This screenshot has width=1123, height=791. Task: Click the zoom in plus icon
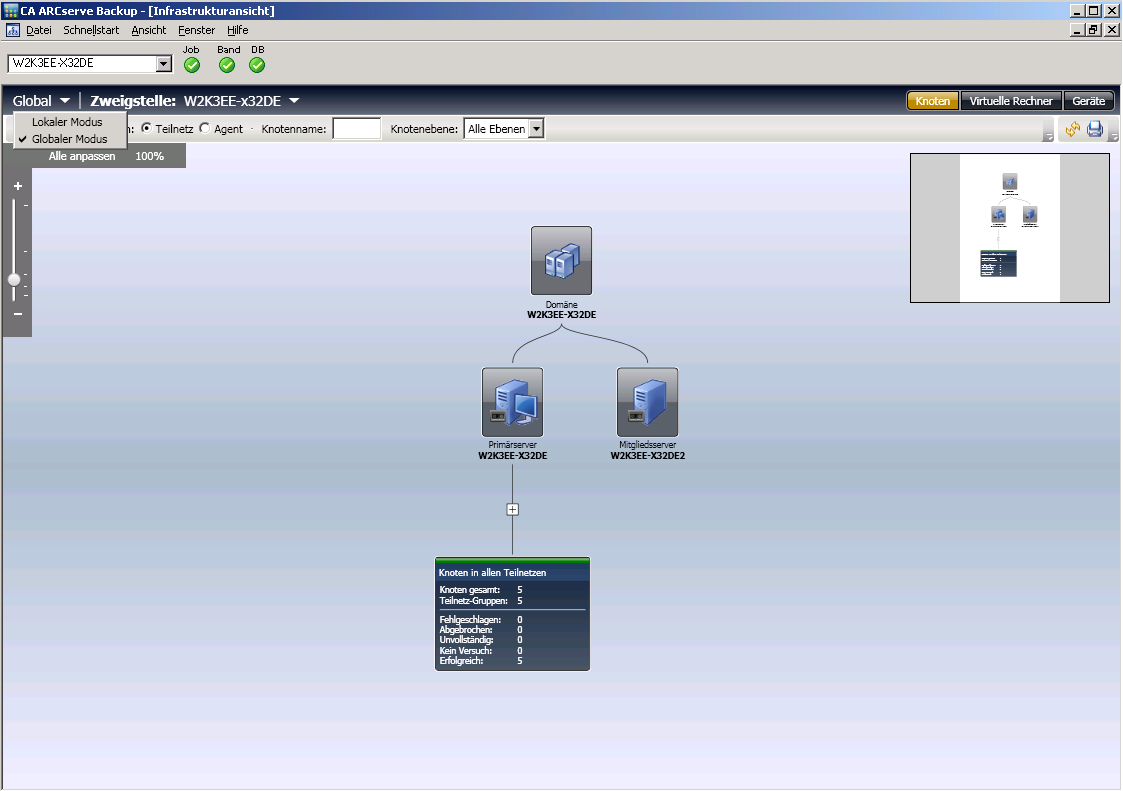(x=17, y=186)
